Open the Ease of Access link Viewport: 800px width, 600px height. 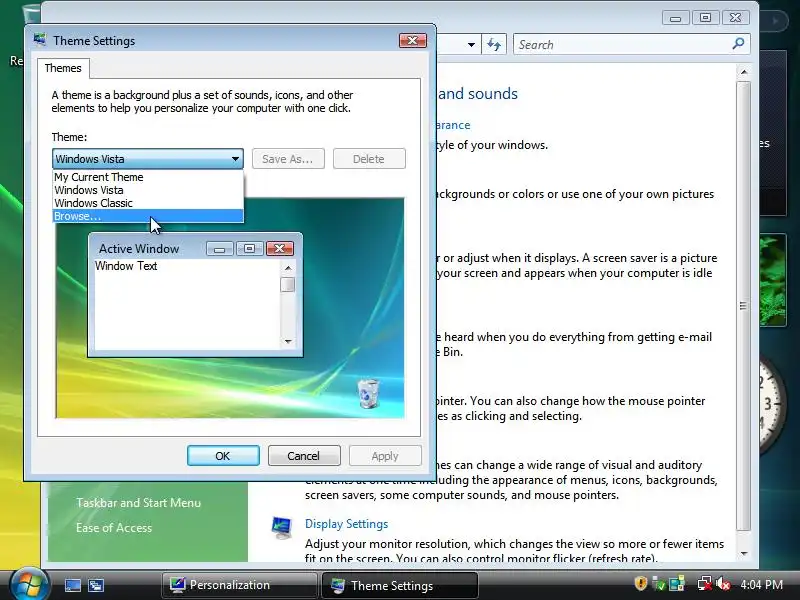(114, 528)
